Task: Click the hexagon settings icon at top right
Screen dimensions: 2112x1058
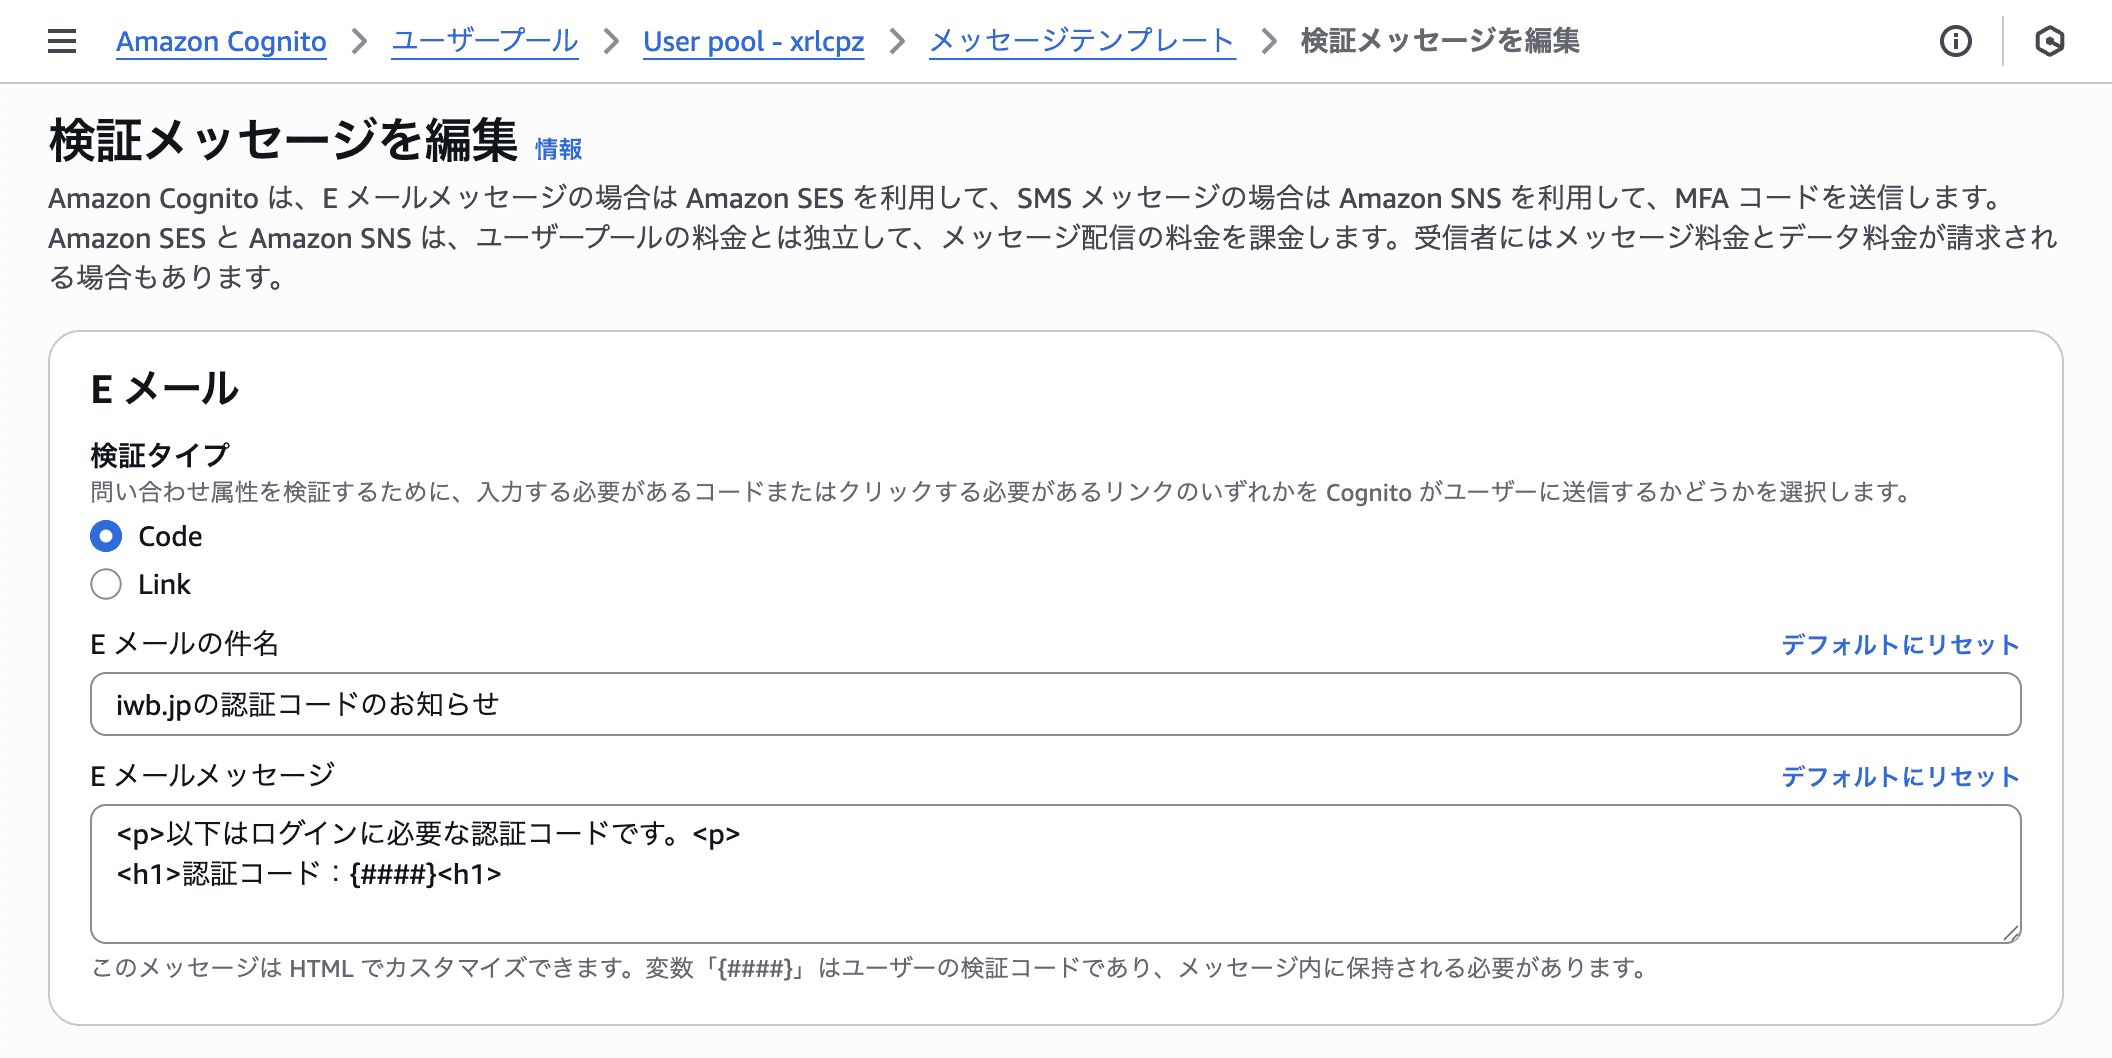Action: tap(2050, 41)
